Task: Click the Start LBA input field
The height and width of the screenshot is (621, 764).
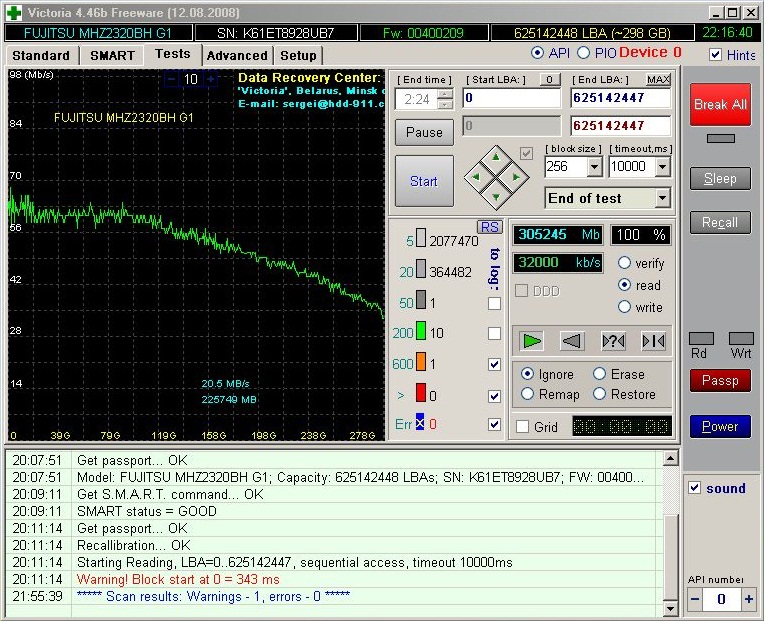Action: click(x=512, y=98)
